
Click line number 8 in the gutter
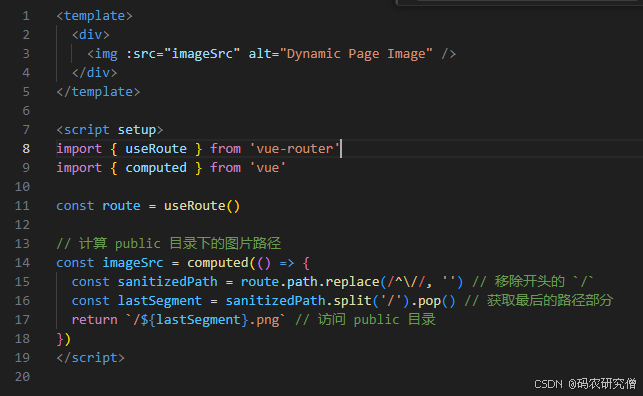tap(26, 149)
